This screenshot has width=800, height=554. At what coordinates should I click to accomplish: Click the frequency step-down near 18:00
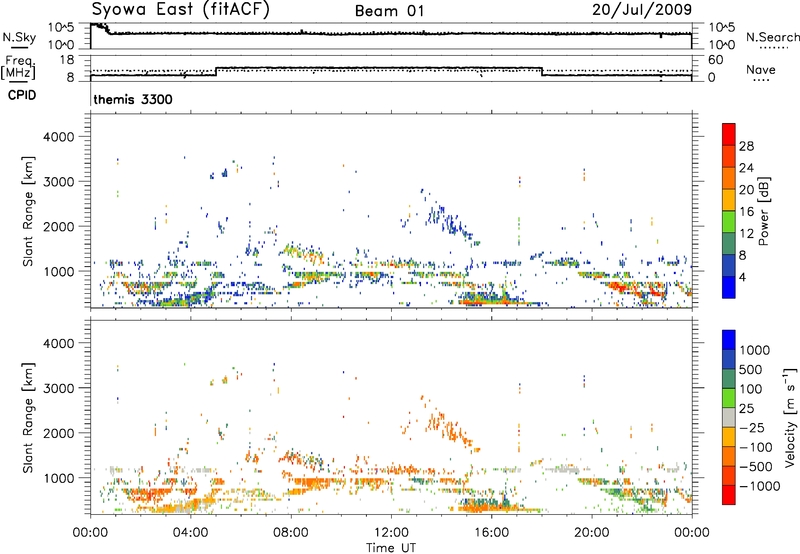[x=541, y=71]
